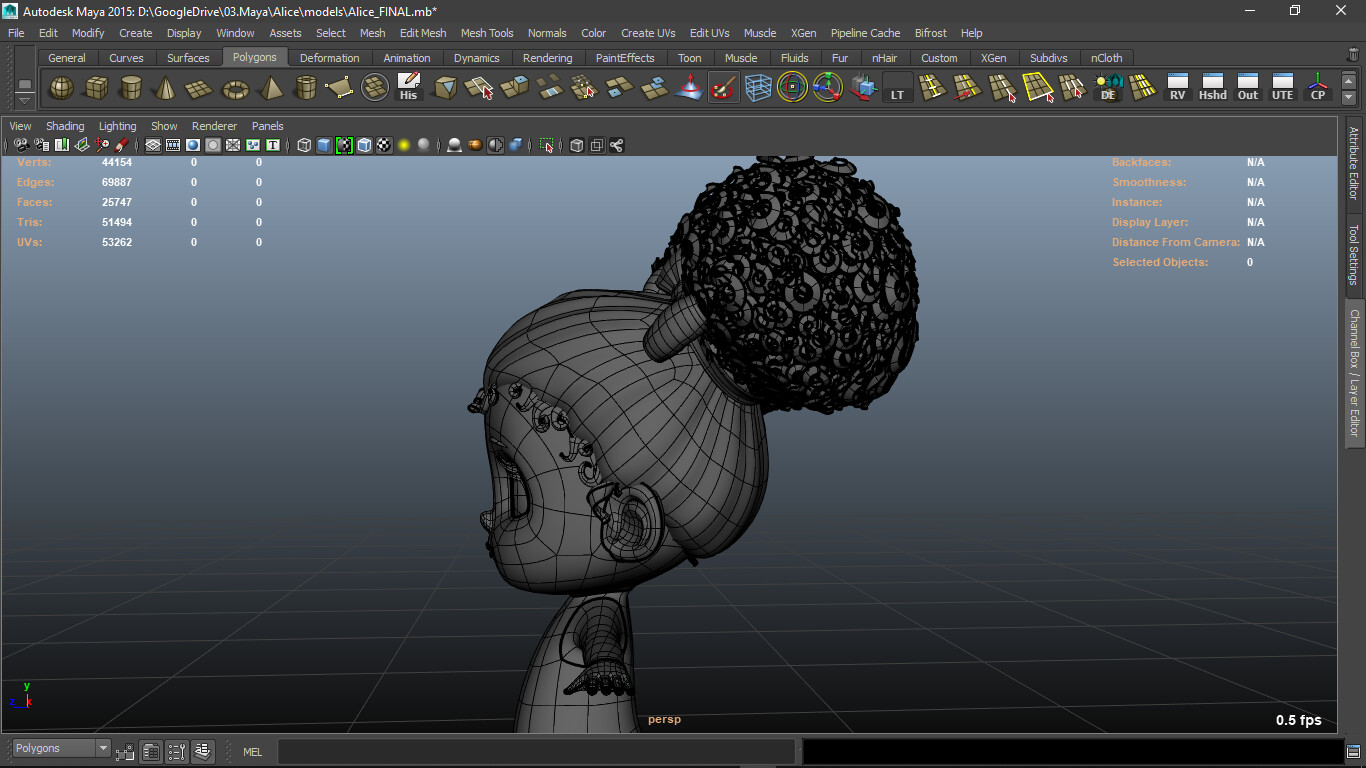Open the viewport Show menu
1366x768 pixels.
click(x=164, y=126)
